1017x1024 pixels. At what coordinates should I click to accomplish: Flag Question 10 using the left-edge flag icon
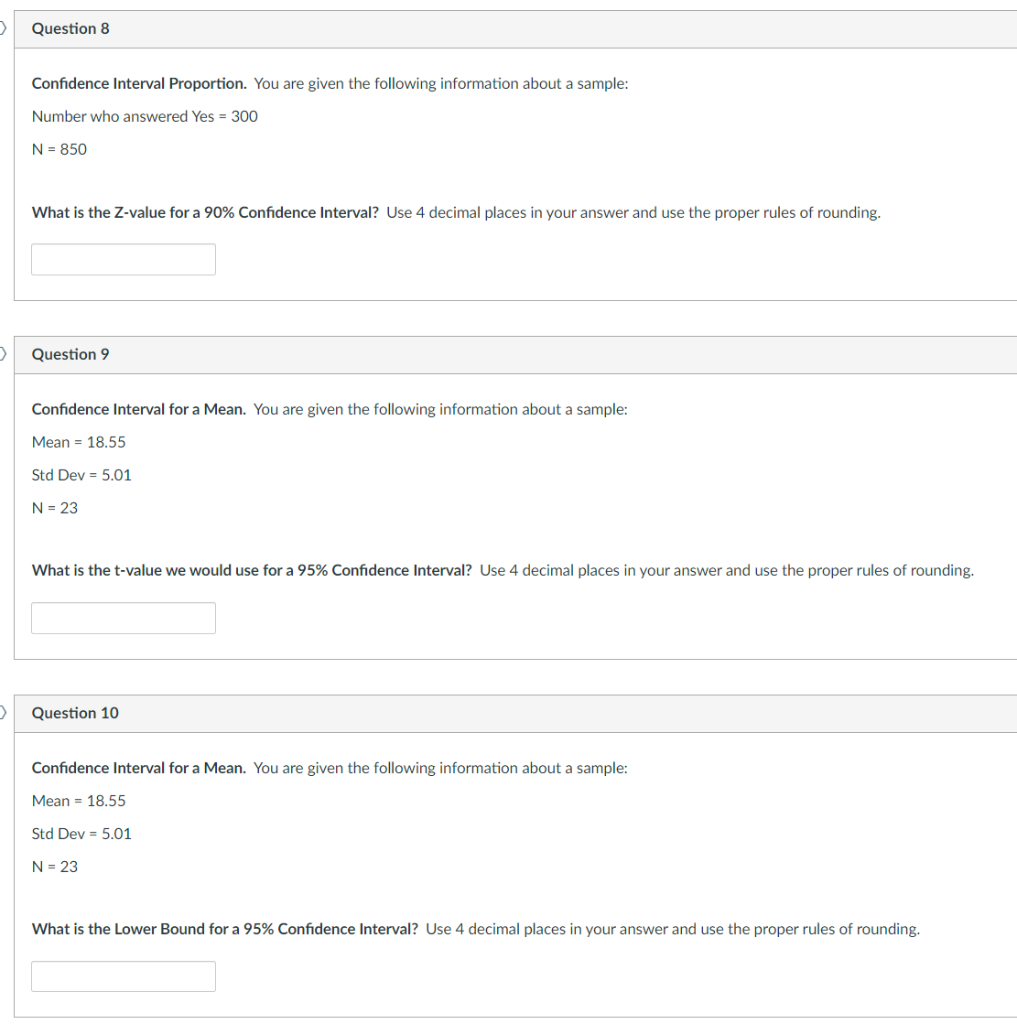(x=3, y=712)
